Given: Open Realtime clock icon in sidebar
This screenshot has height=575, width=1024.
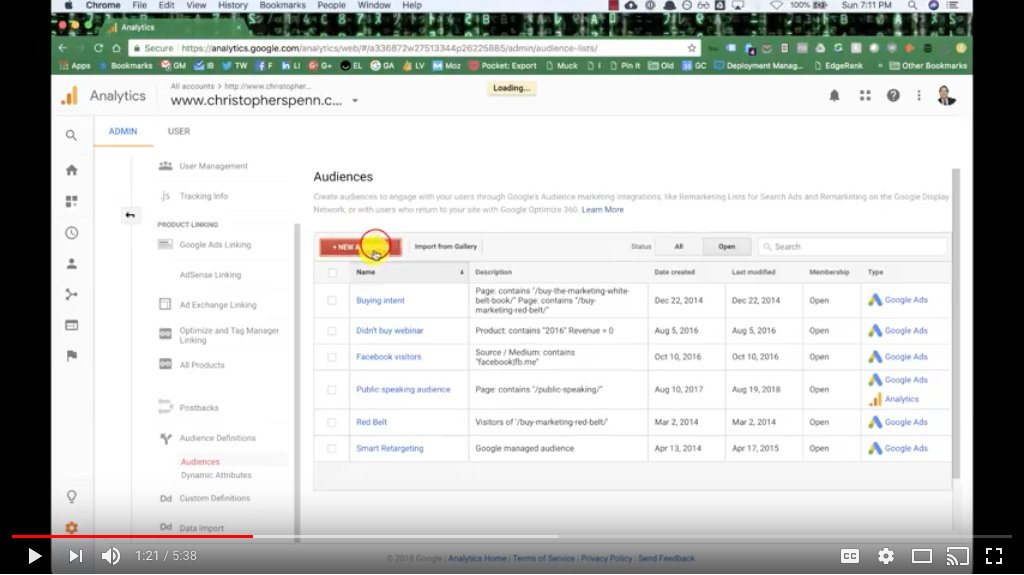Looking at the screenshot, I should [72, 233].
